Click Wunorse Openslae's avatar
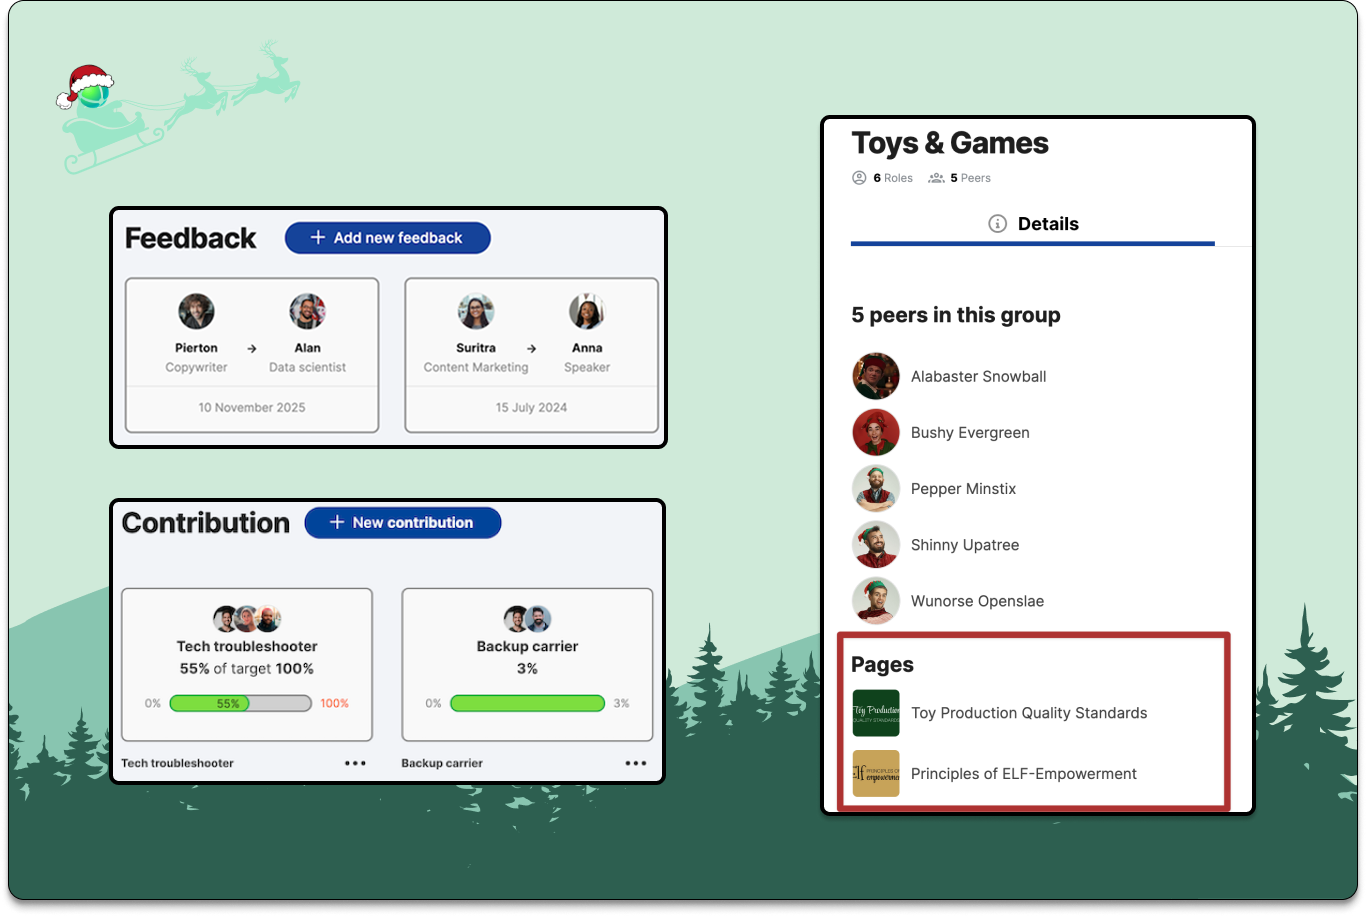This screenshot has height=916, width=1366. click(x=876, y=600)
